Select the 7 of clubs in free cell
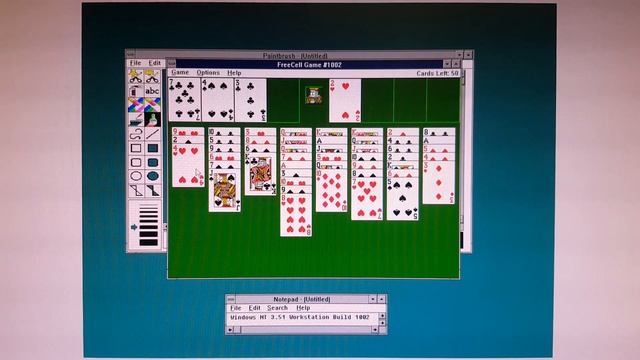The width and height of the screenshot is (640, 360). coord(184,100)
